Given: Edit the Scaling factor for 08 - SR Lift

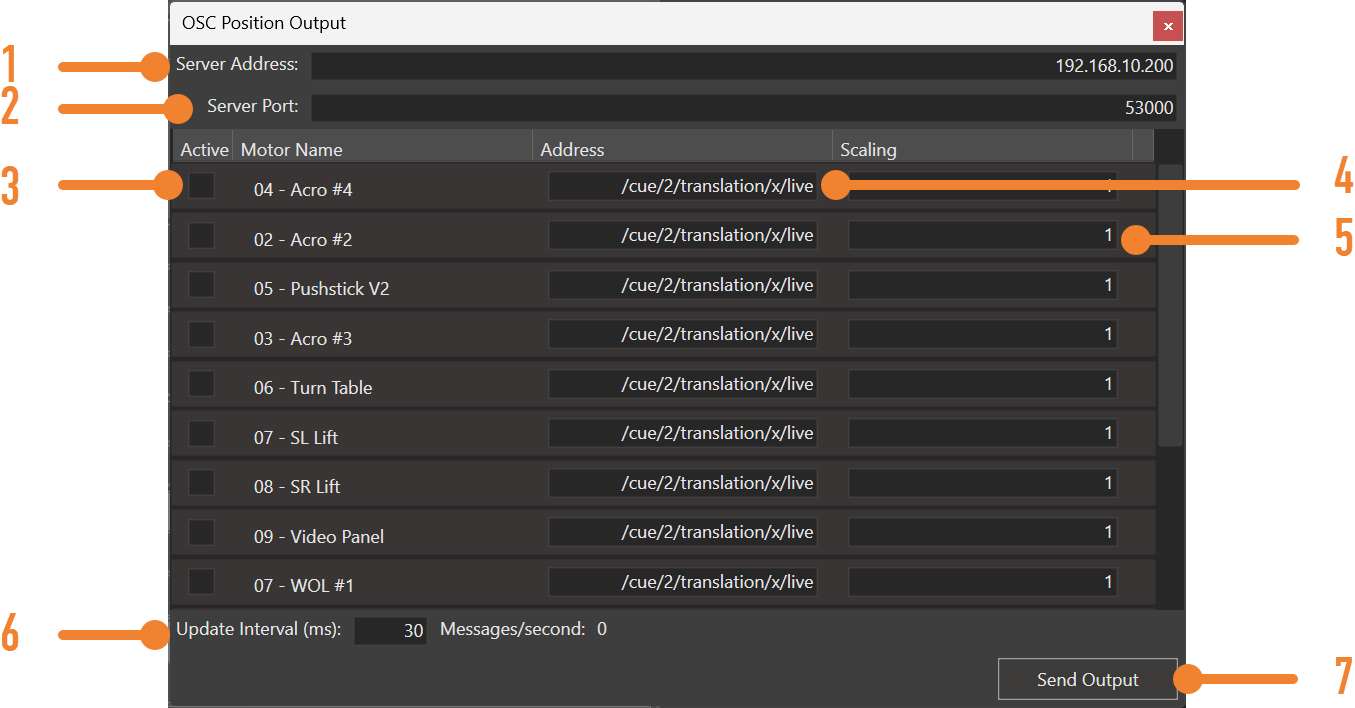Looking at the screenshot, I should pyautogui.click(x=982, y=482).
